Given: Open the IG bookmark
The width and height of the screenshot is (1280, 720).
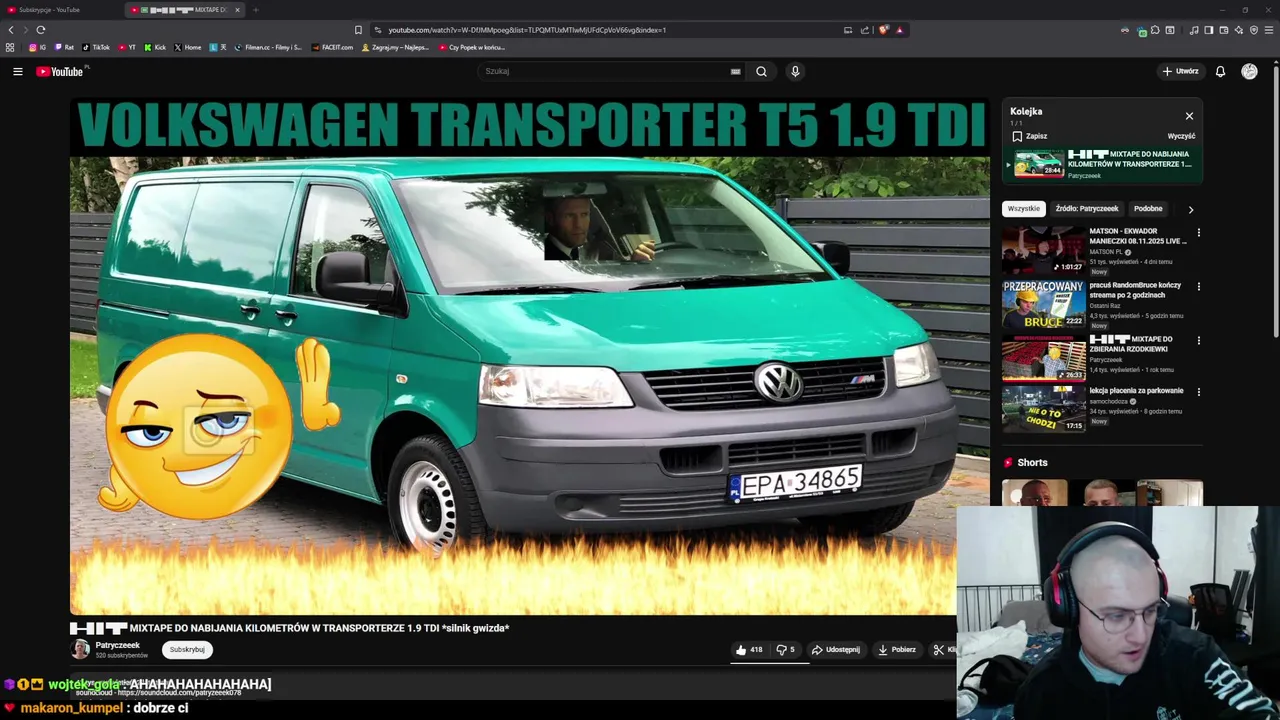Looking at the screenshot, I should click(x=37, y=47).
